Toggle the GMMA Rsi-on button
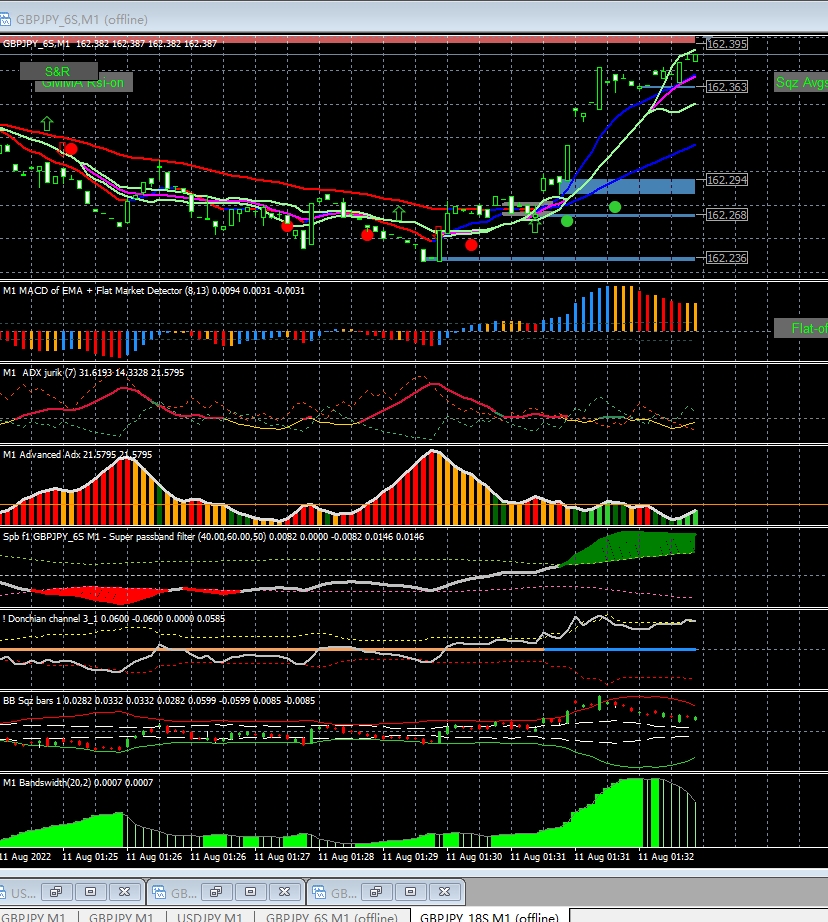This screenshot has width=828, height=922. point(84,84)
